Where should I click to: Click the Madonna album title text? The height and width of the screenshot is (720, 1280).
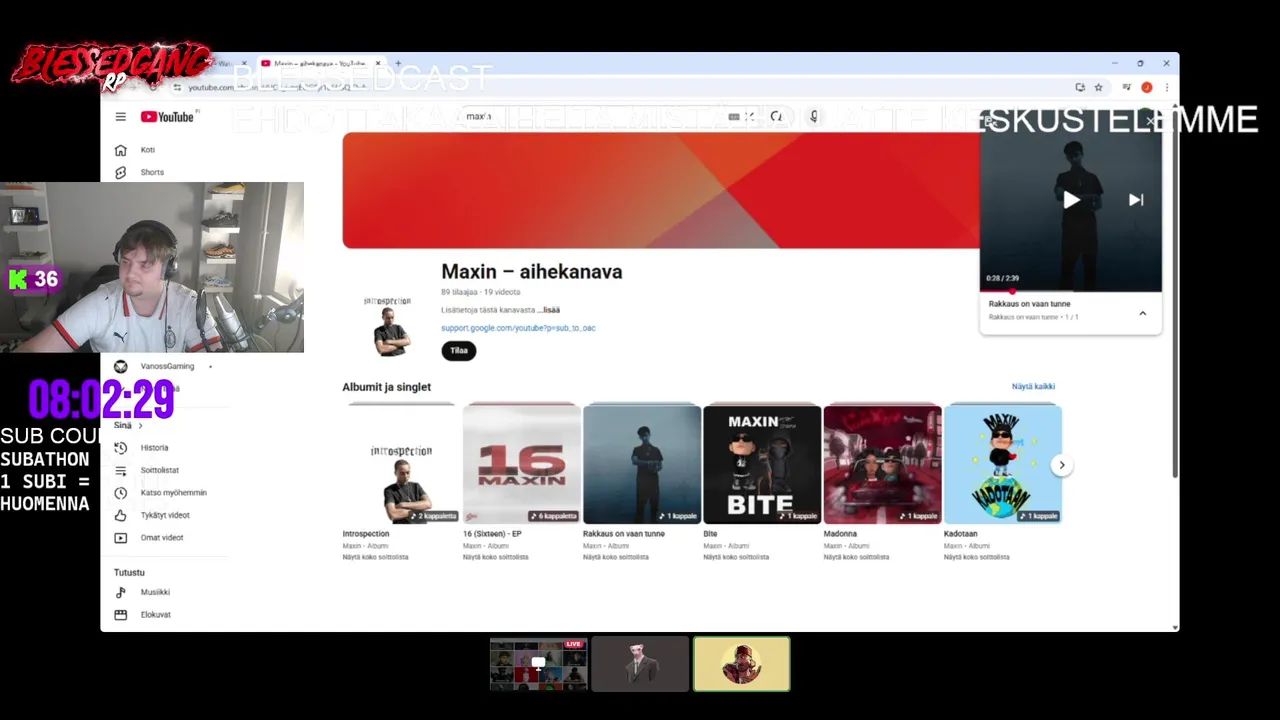(840, 534)
